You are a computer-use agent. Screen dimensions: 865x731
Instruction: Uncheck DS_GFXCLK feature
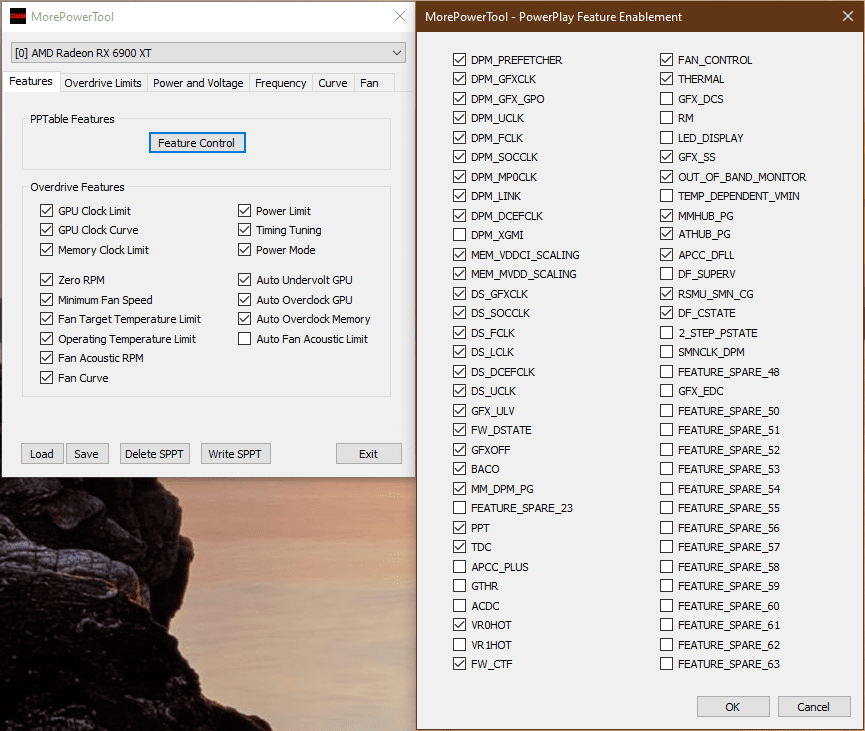[x=459, y=294]
